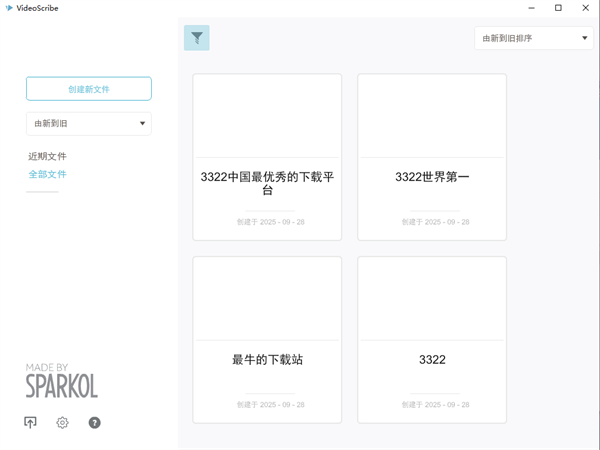The height and width of the screenshot is (450, 600).
Task: Open the help question mark icon
Action: (x=95, y=422)
